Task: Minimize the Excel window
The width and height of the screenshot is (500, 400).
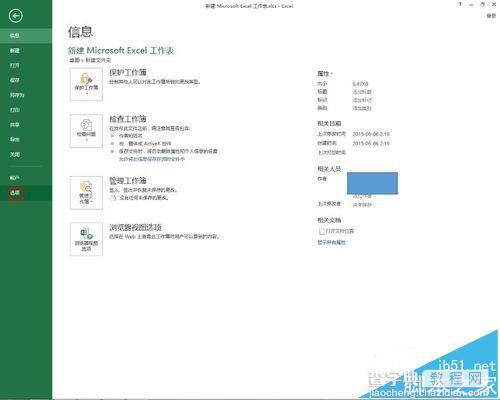Action: click(x=471, y=5)
